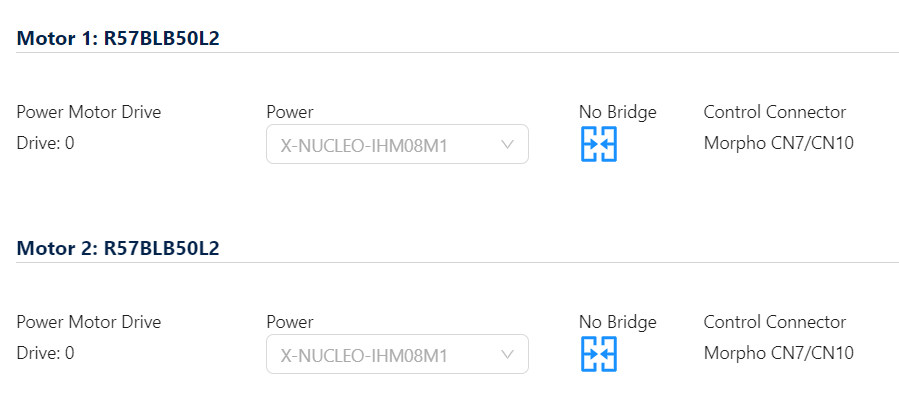Viewport: 899px width, 401px height.
Task: Expand the chevron arrow in Motor 2 power box
Action: pyautogui.click(x=507, y=355)
